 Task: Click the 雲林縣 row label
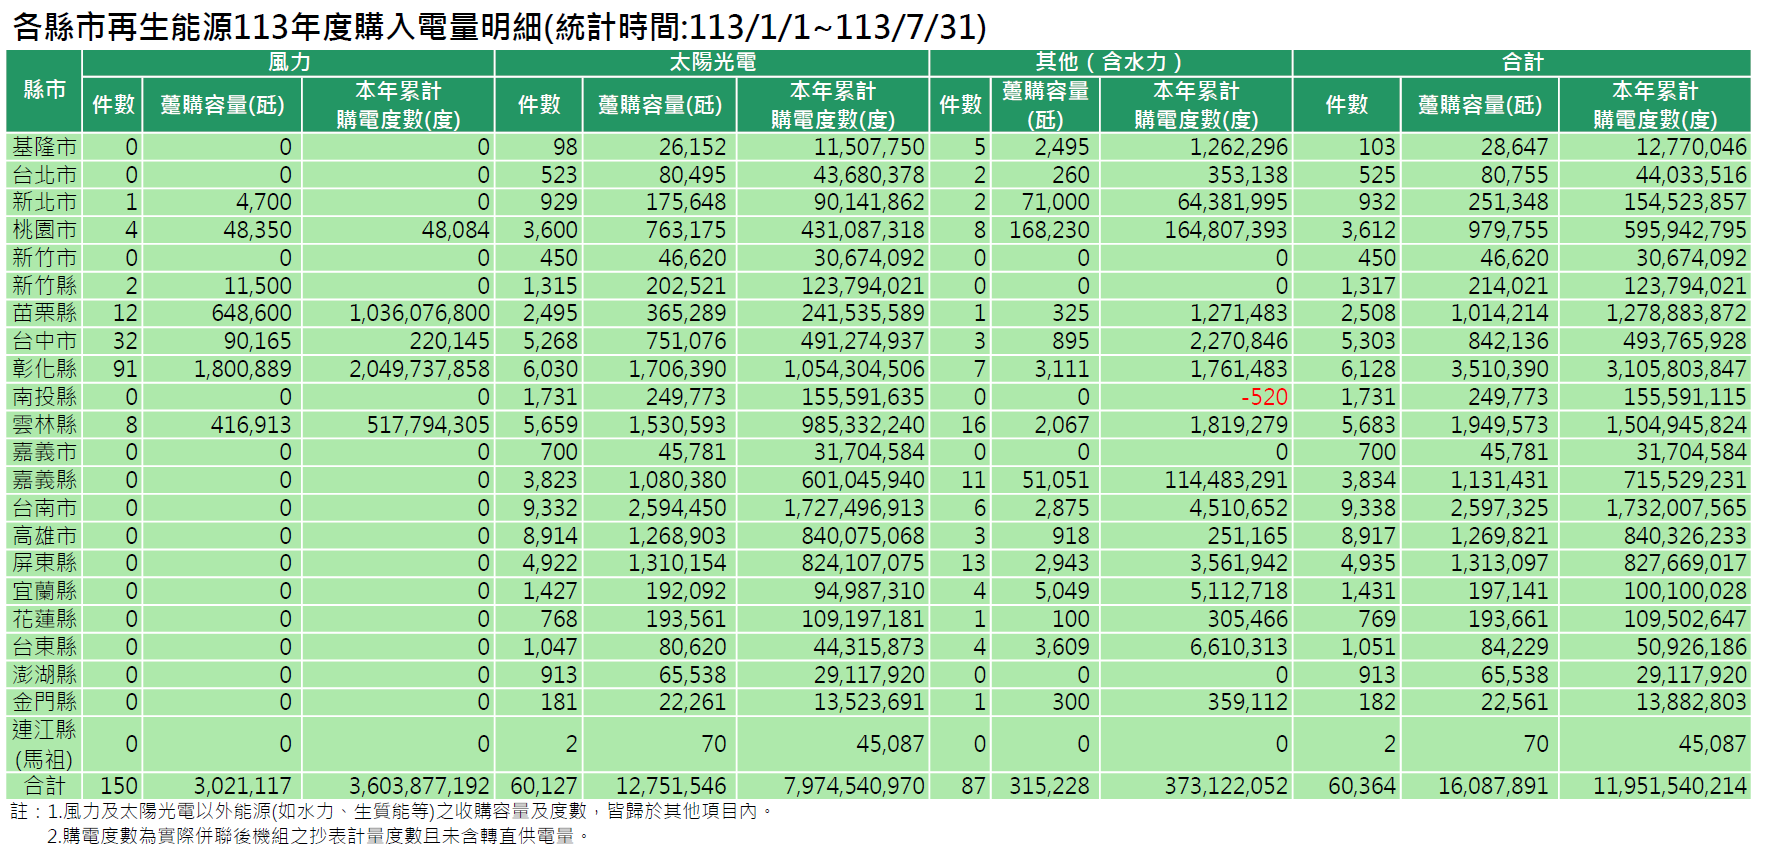[x=44, y=425]
